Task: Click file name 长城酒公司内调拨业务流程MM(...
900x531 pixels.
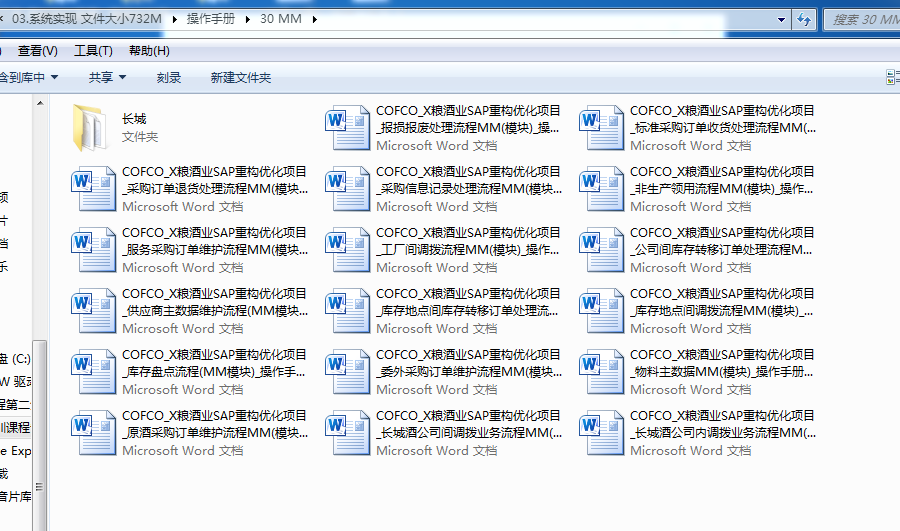Action: [x=723, y=432]
